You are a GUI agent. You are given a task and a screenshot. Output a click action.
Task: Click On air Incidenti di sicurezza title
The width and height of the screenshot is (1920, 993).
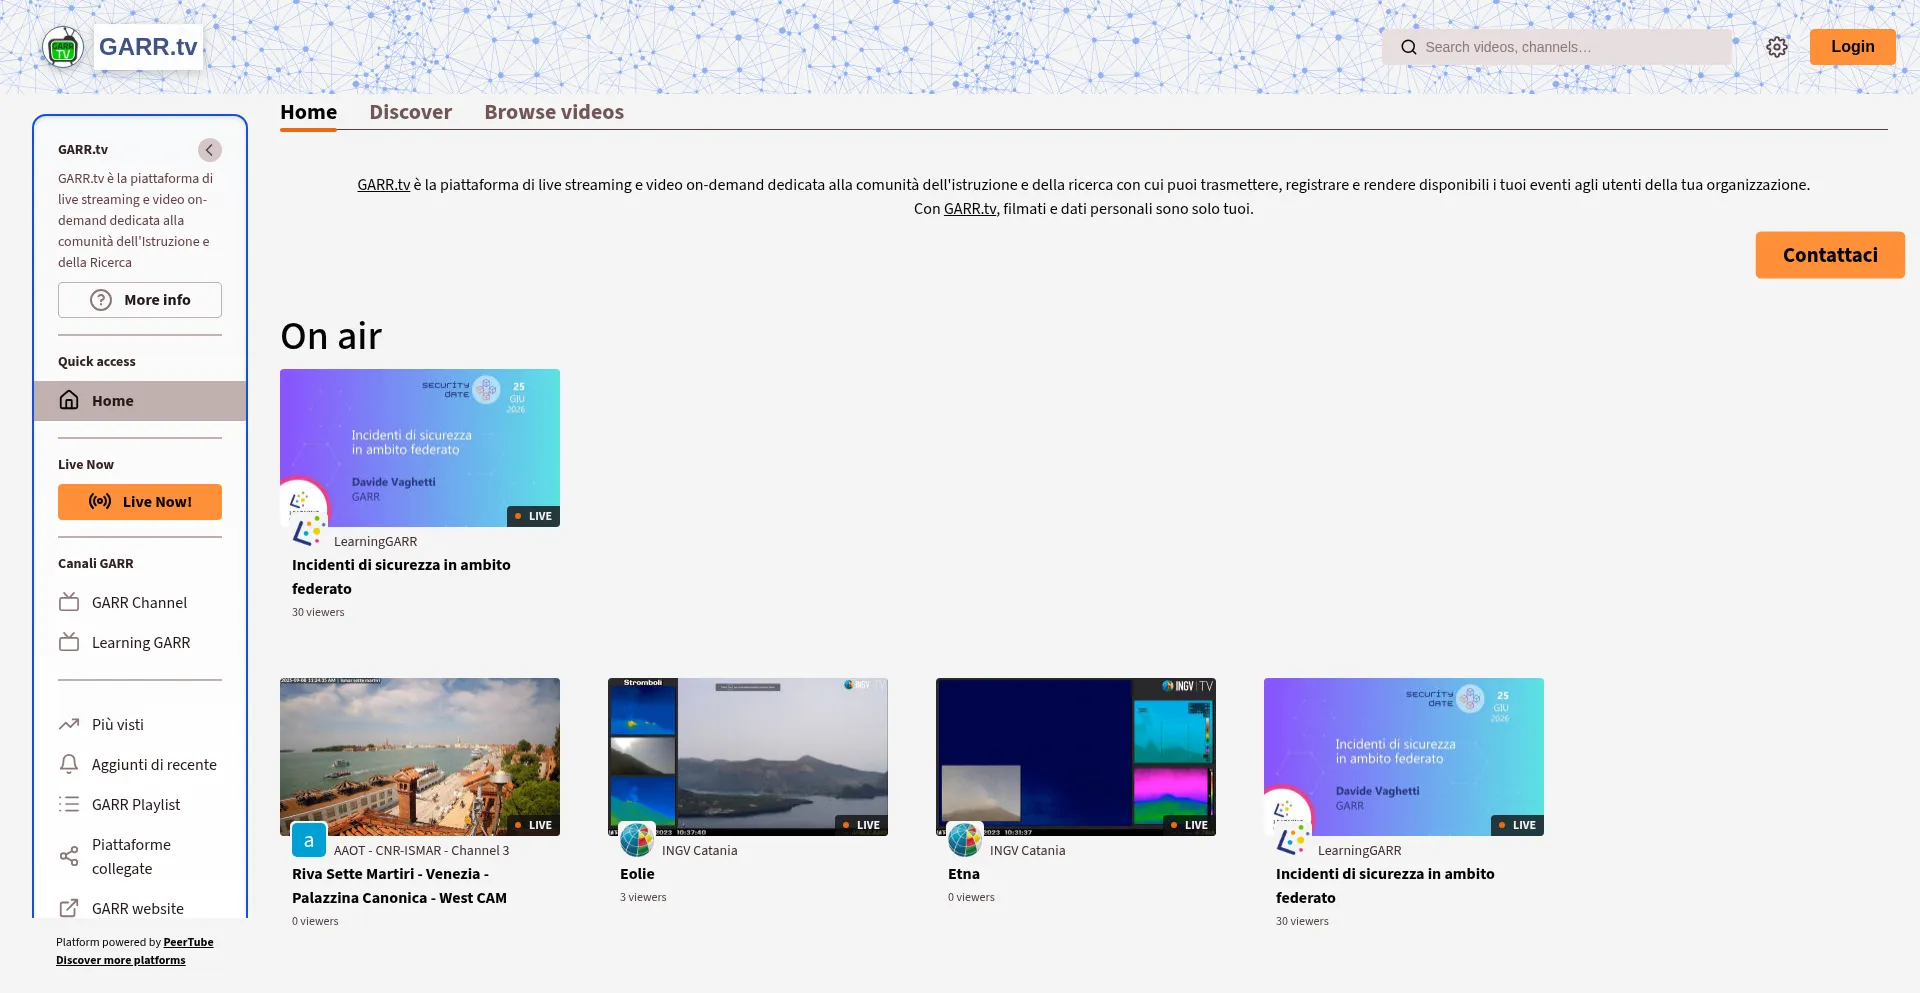coord(401,577)
